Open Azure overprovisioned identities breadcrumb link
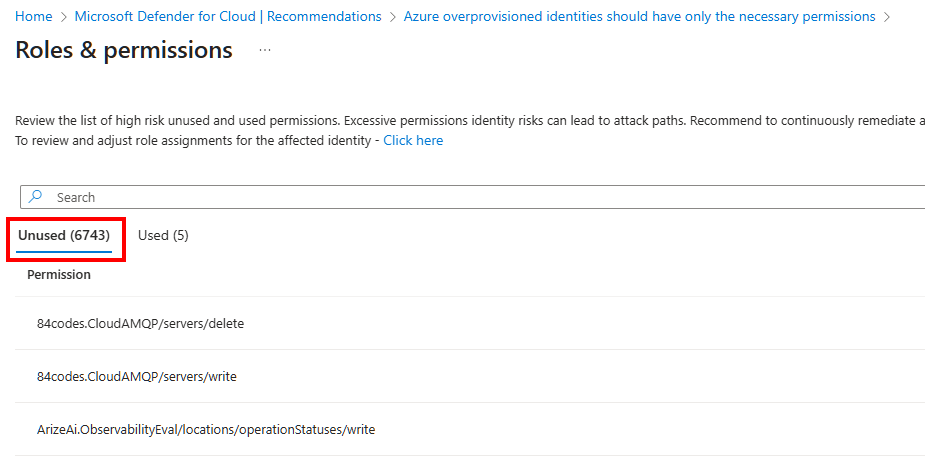 click(639, 17)
